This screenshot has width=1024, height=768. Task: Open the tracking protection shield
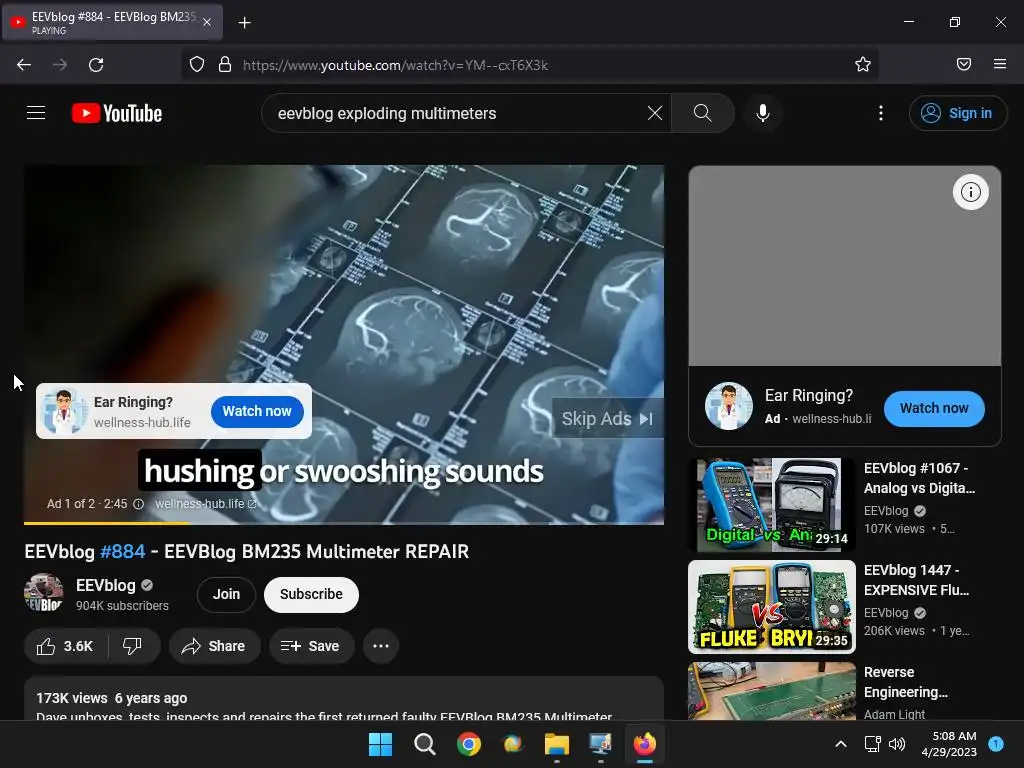coord(197,65)
